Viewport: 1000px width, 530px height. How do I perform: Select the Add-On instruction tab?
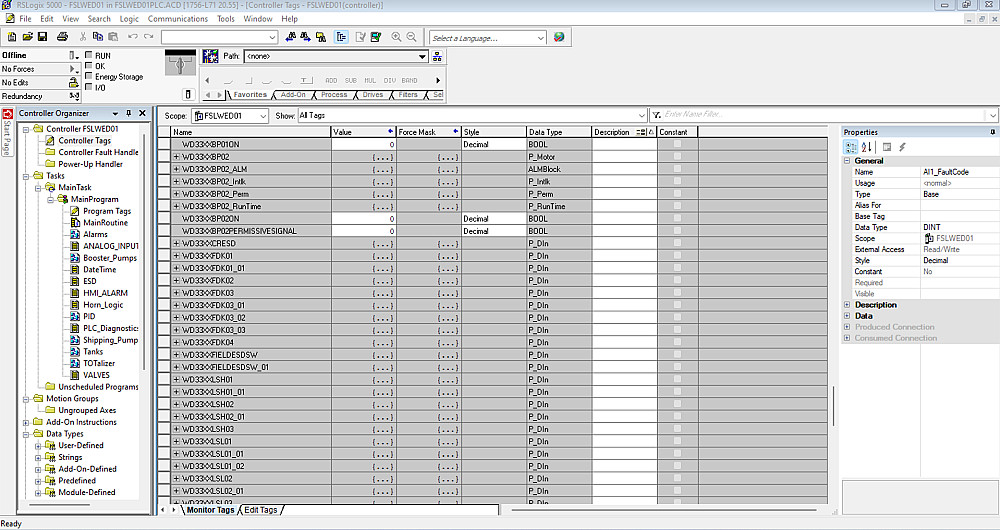(x=293, y=94)
